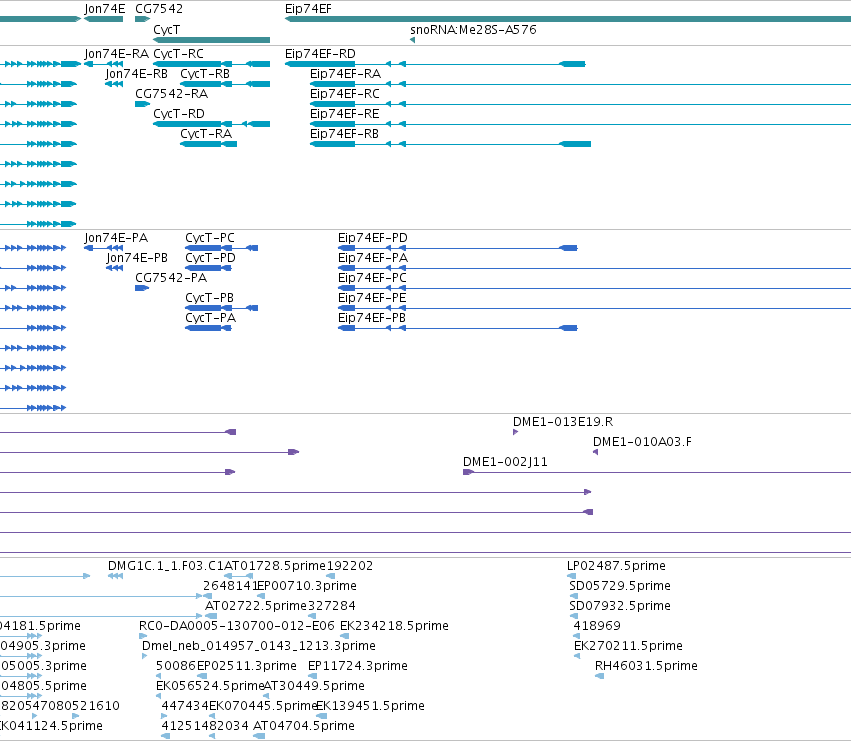Select transcript CycT-RC

pos(179,54)
